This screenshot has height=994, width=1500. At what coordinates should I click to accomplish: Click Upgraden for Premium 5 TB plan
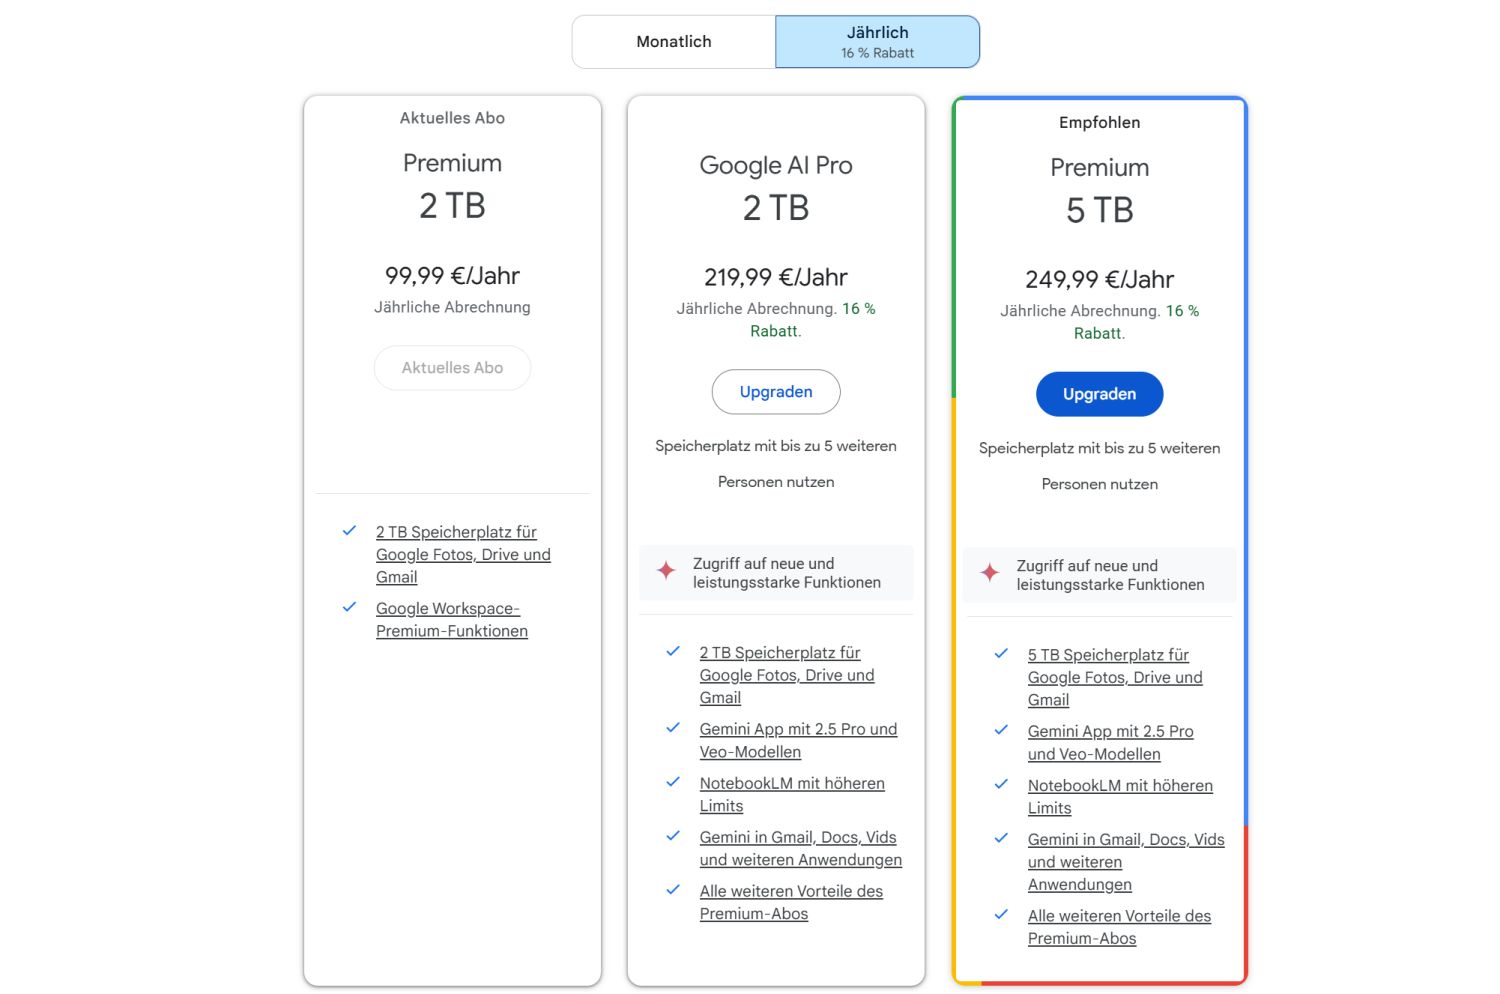1099,394
